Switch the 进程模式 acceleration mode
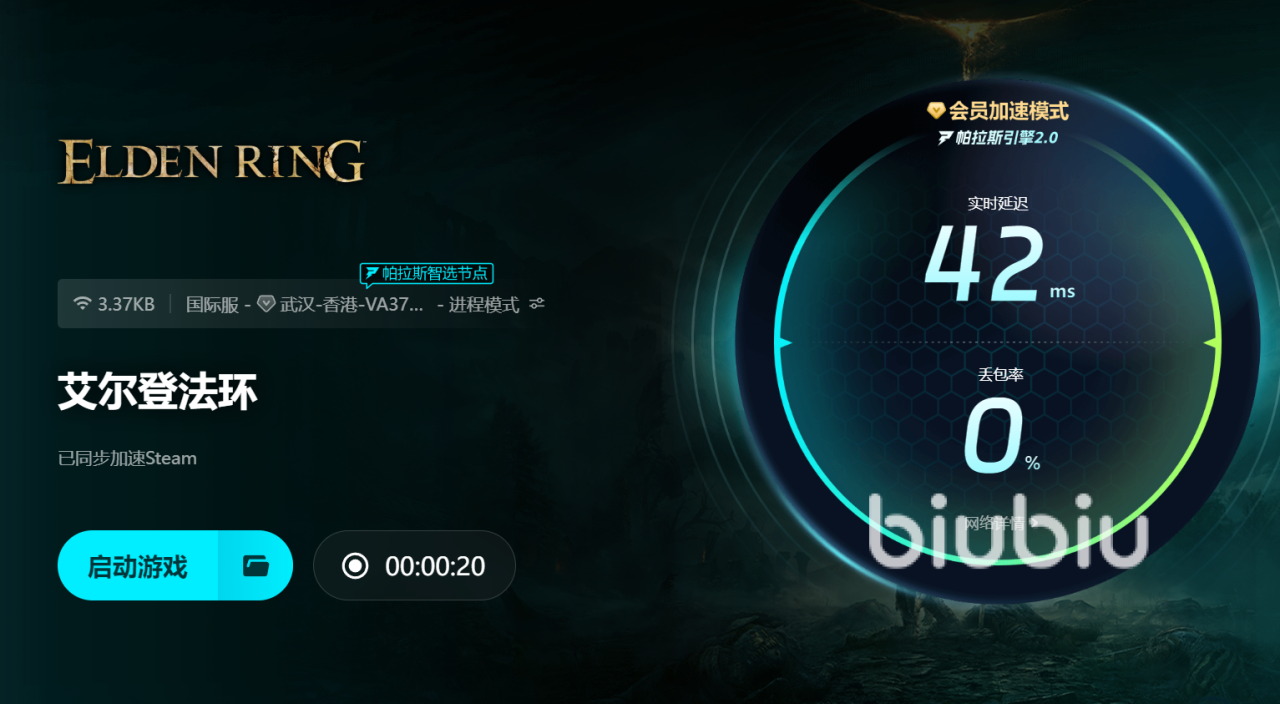1280x704 pixels. tap(484, 304)
